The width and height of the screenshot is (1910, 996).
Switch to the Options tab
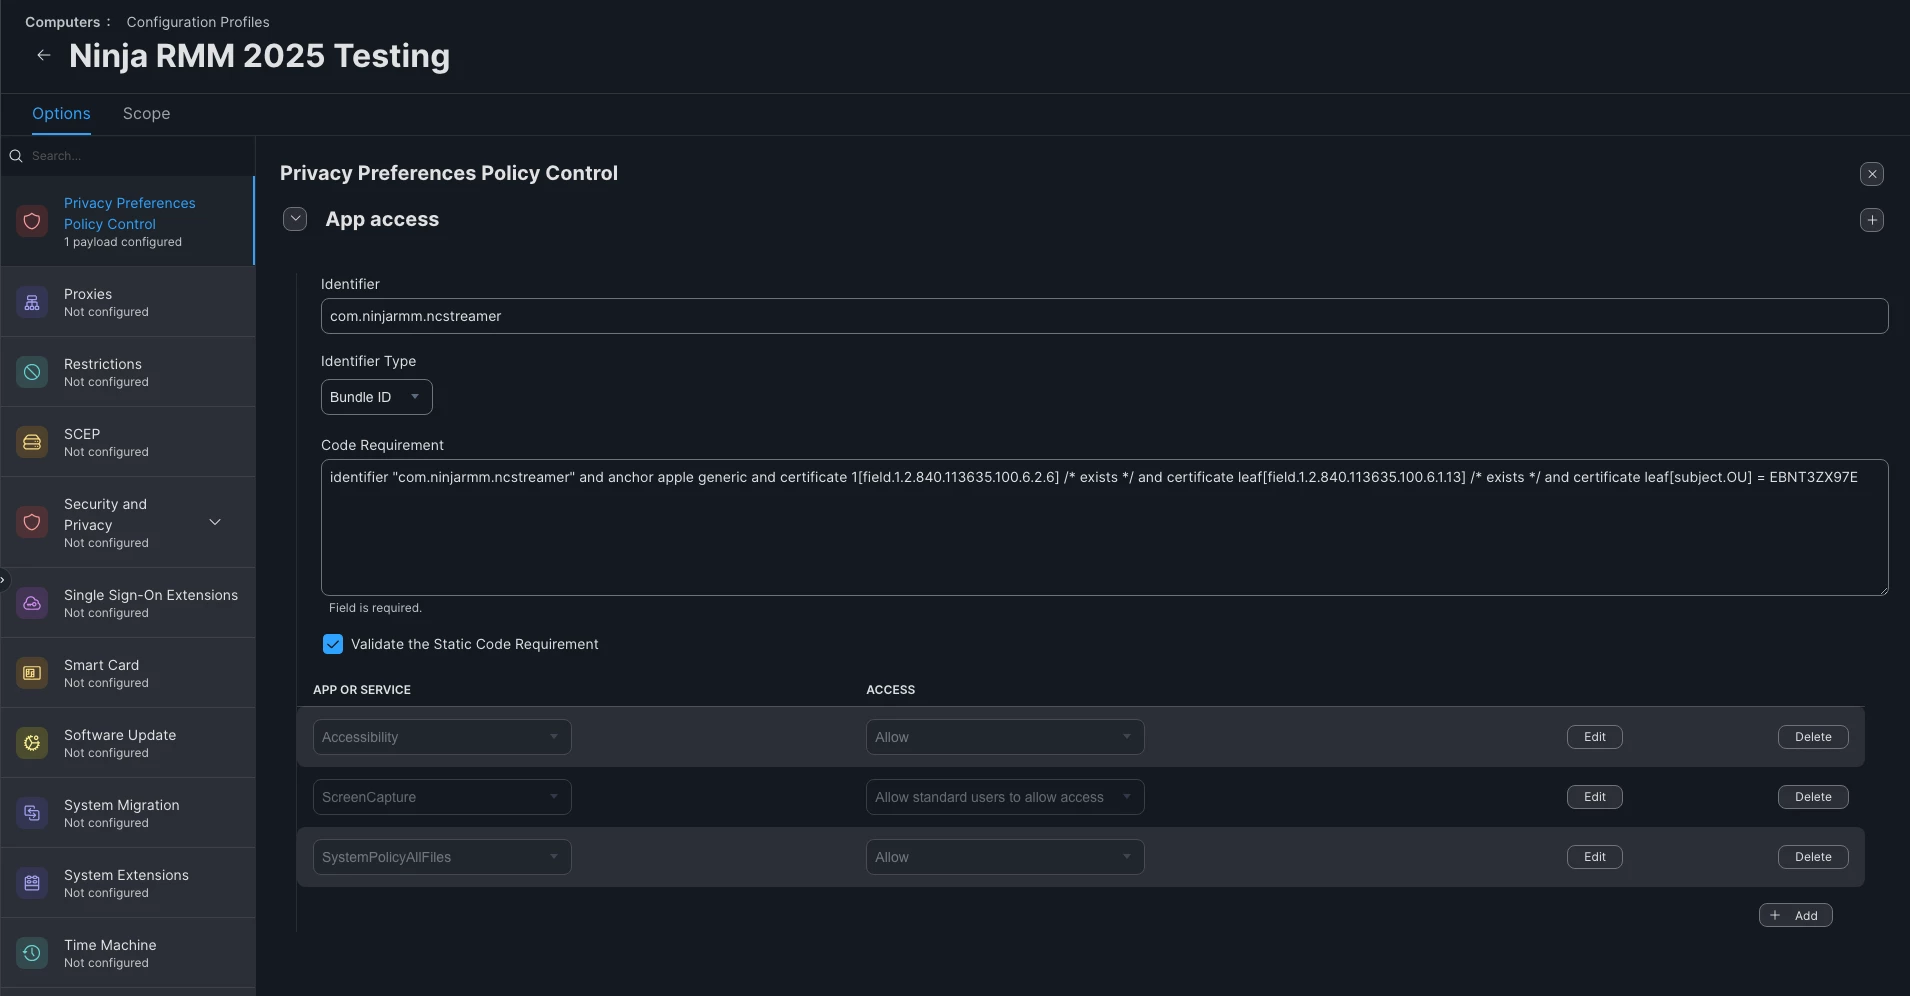[61, 114]
